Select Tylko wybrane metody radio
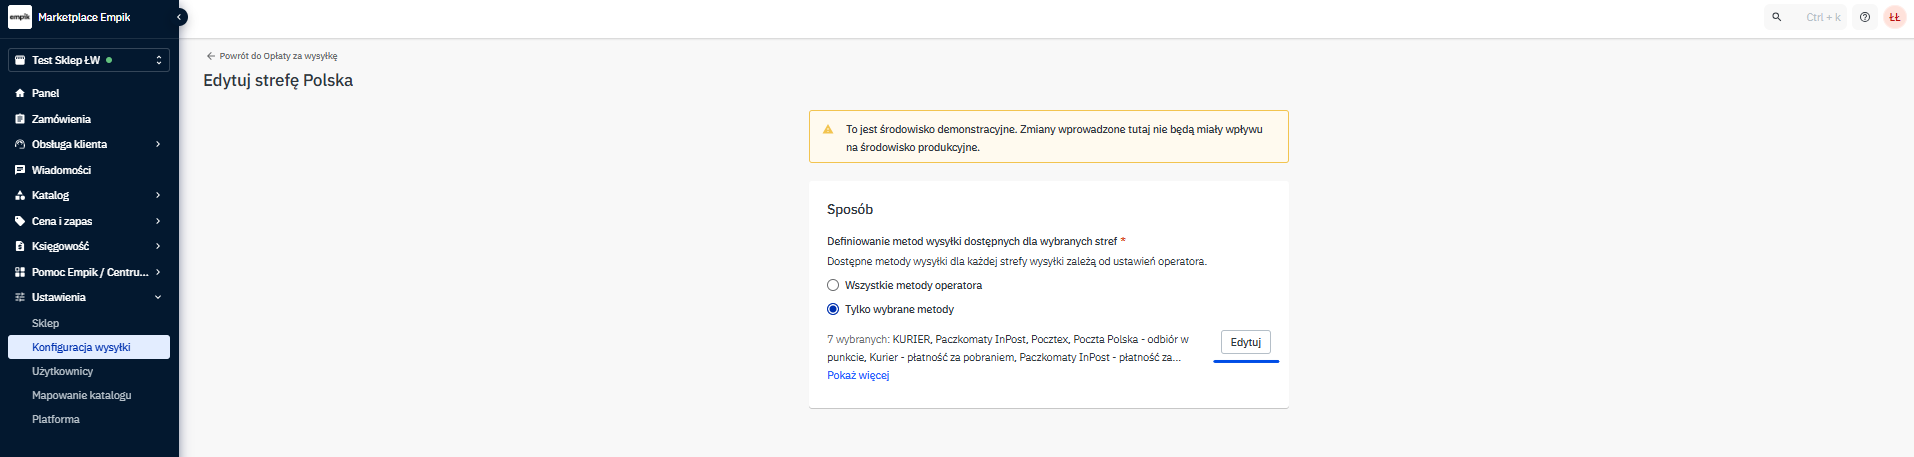 [x=833, y=309]
